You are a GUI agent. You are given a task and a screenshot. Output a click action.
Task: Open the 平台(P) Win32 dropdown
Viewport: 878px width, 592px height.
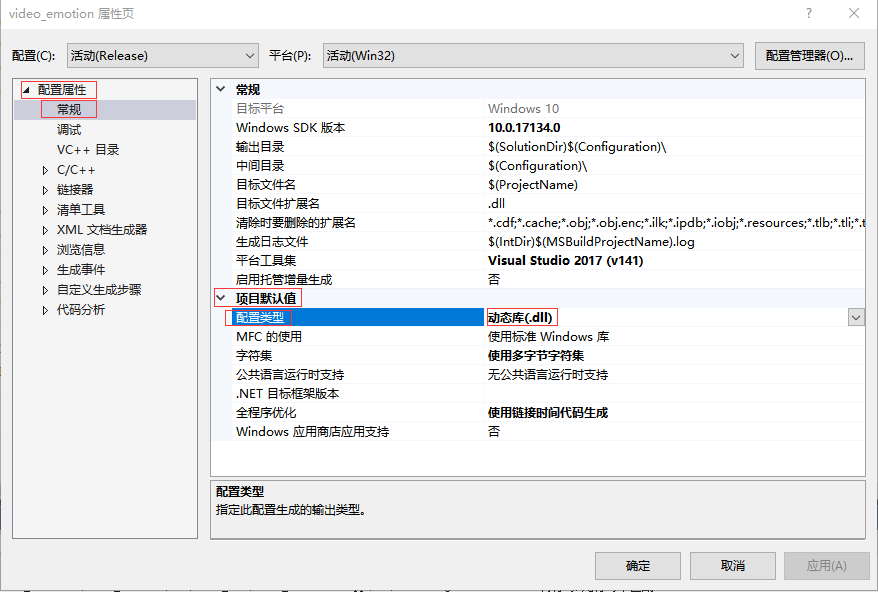click(x=533, y=56)
